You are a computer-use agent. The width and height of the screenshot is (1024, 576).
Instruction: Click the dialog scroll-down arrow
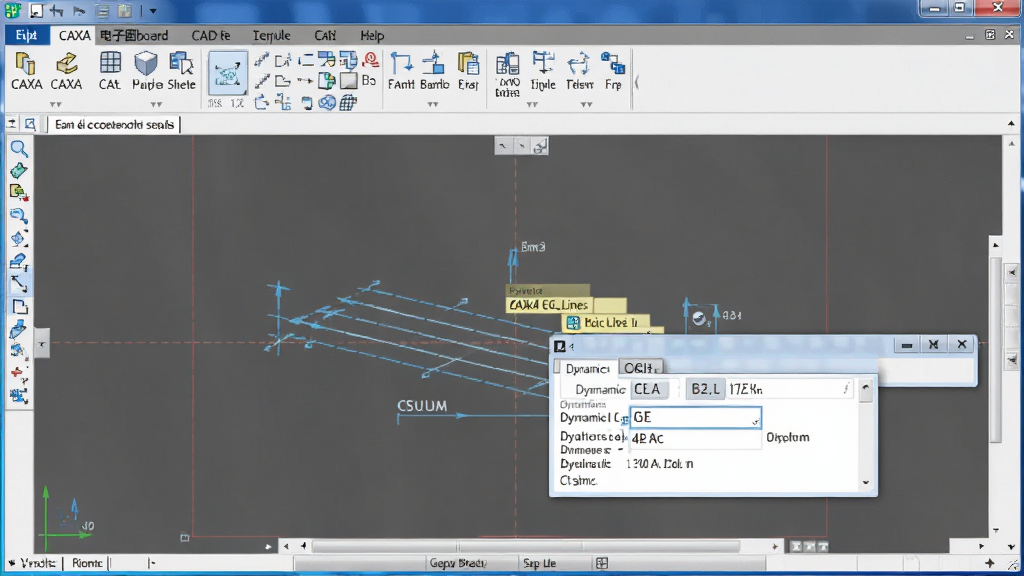(x=866, y=483)
